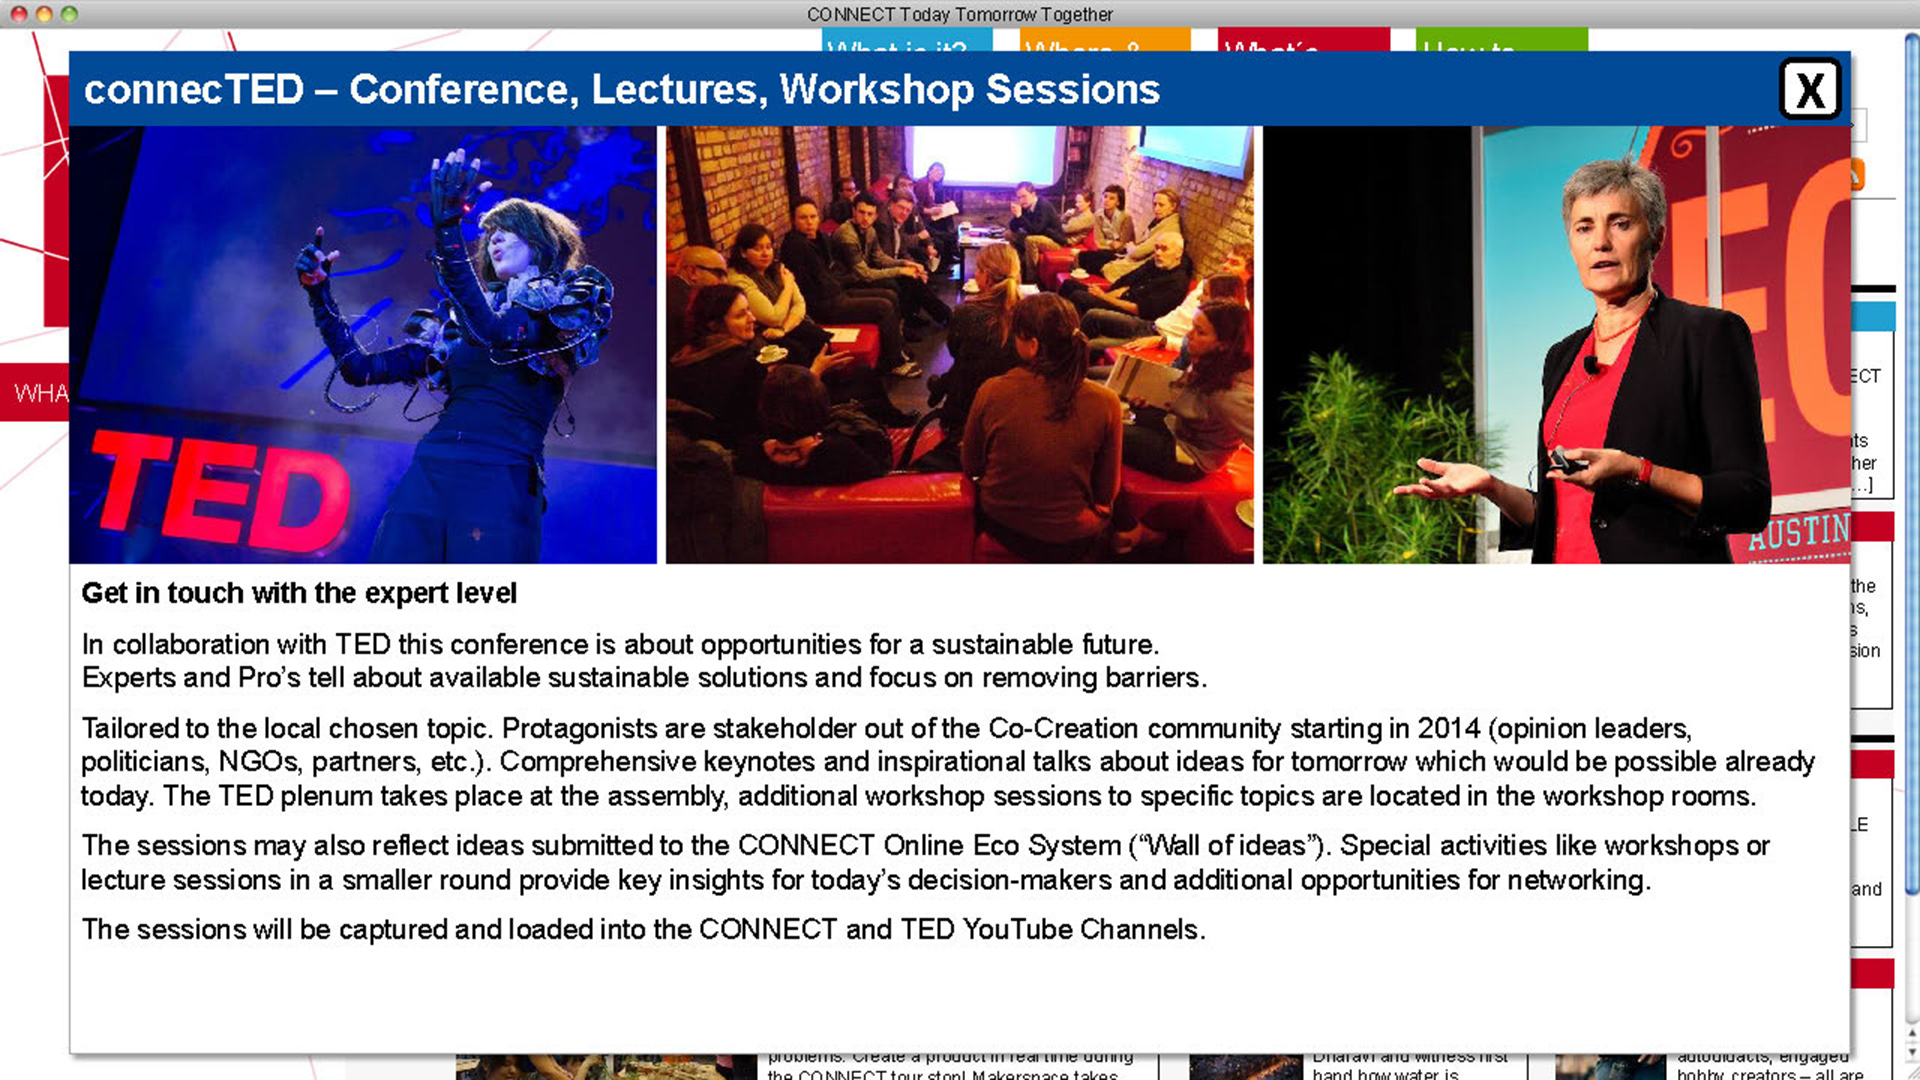This screenshot has width=1920, height=1080.
Task: Click the search field behind popup
Action: pyautogui.click(x=1858, y=125)
